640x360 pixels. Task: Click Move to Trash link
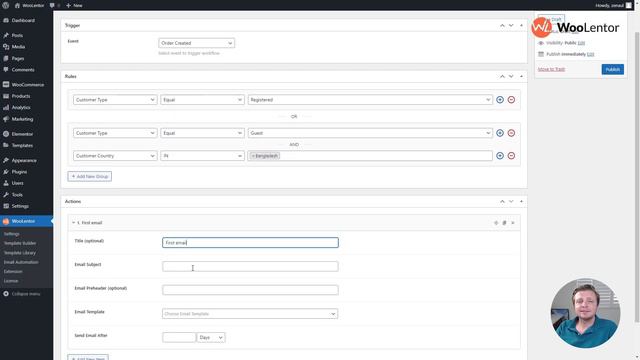point(551,69)
